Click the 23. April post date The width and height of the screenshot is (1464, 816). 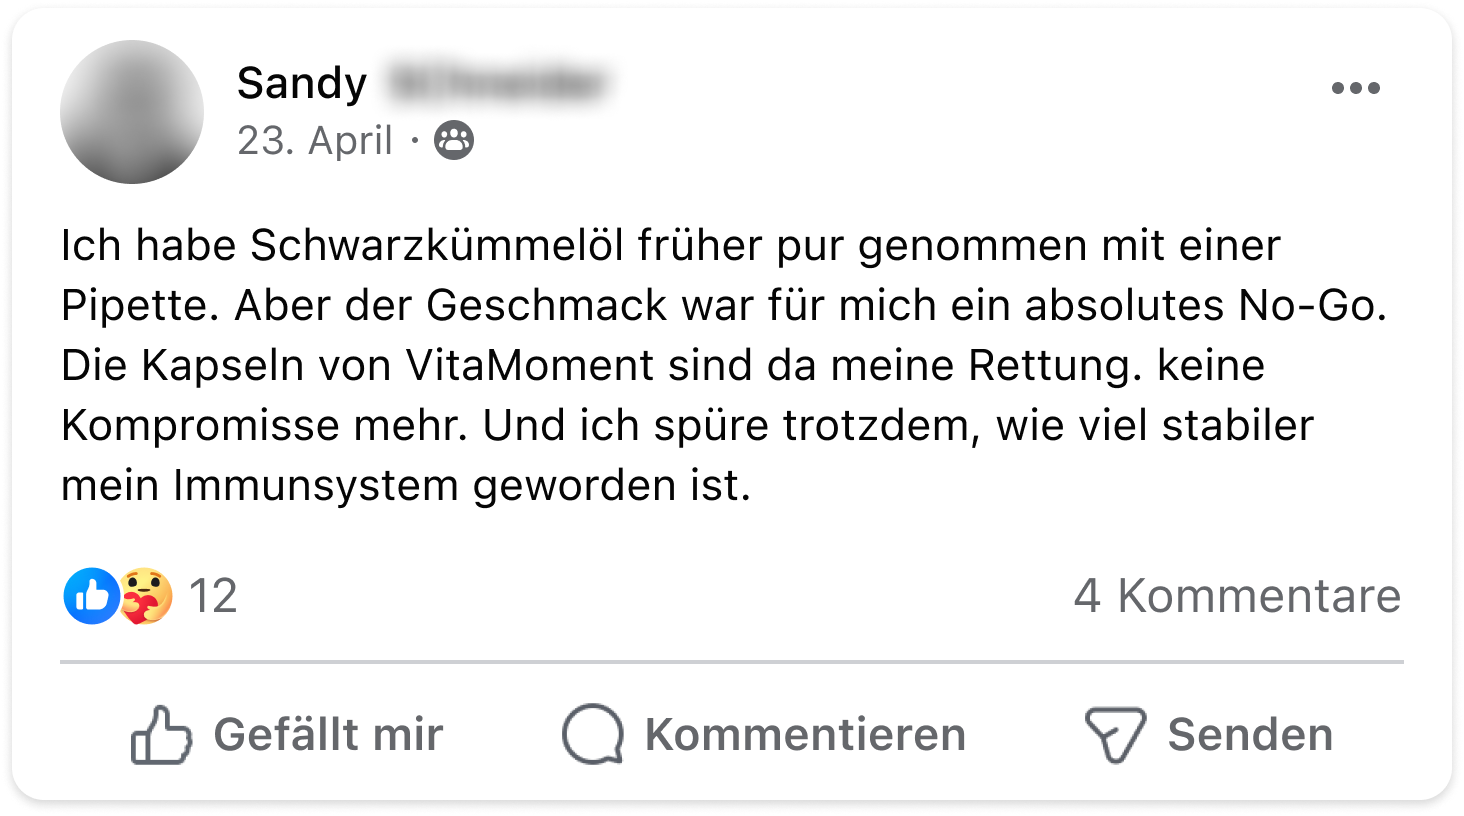pos(314,141)
